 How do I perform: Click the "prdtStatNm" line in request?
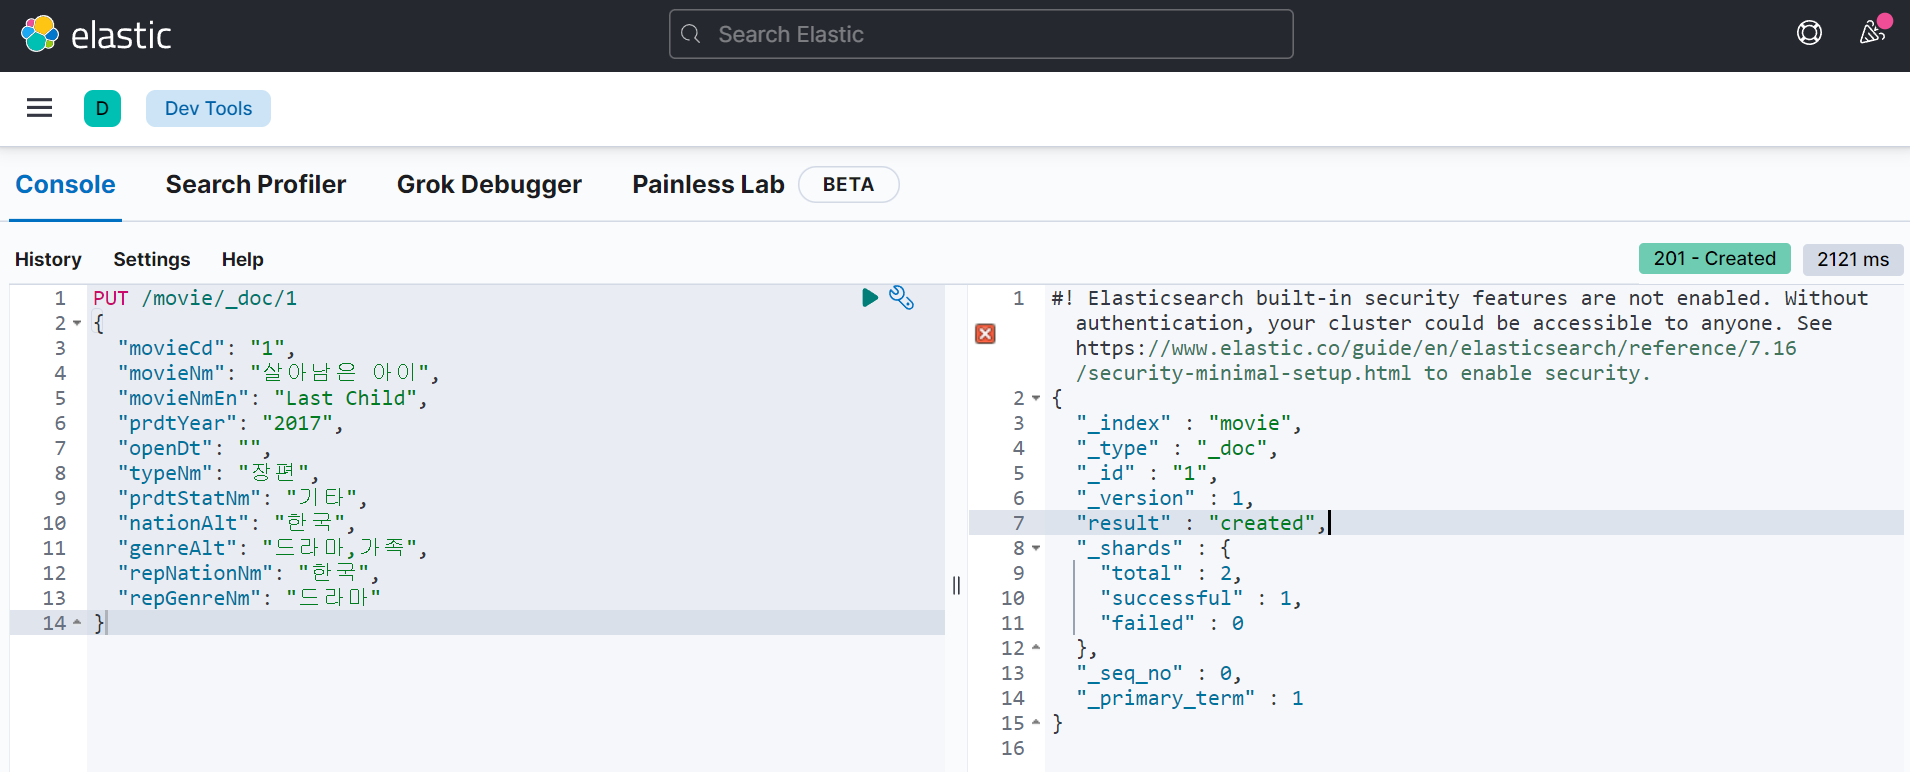242,498
